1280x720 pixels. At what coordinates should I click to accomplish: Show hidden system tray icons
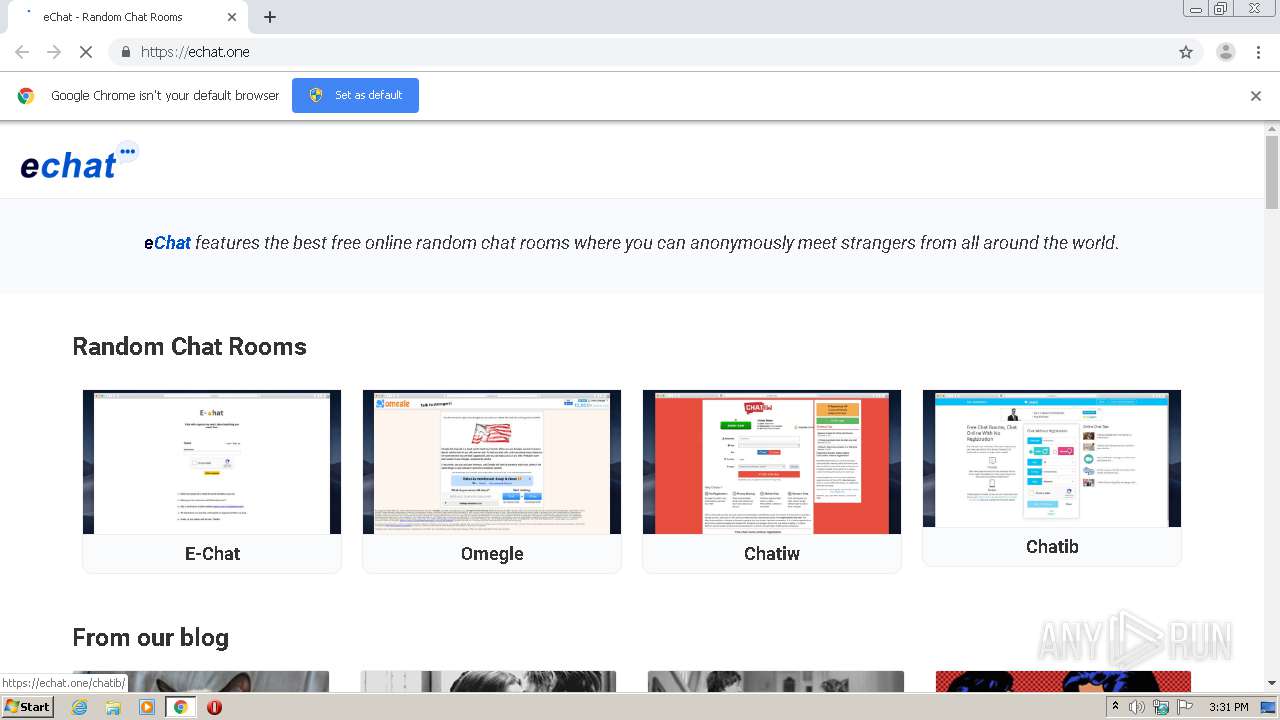[x=1115, y=707]
